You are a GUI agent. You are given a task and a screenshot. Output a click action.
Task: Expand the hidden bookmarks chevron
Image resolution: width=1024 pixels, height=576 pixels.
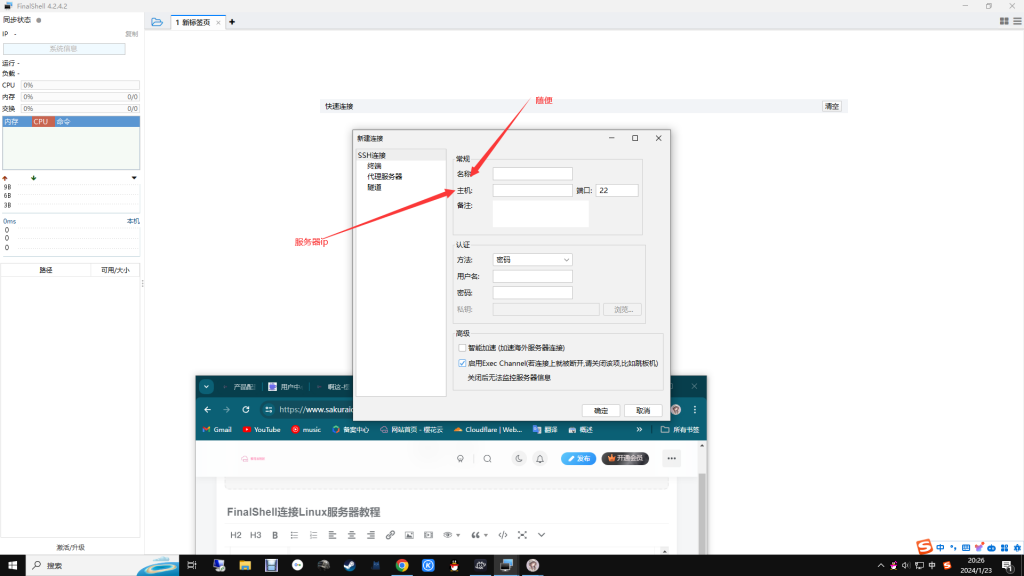[x=639, y=429]
